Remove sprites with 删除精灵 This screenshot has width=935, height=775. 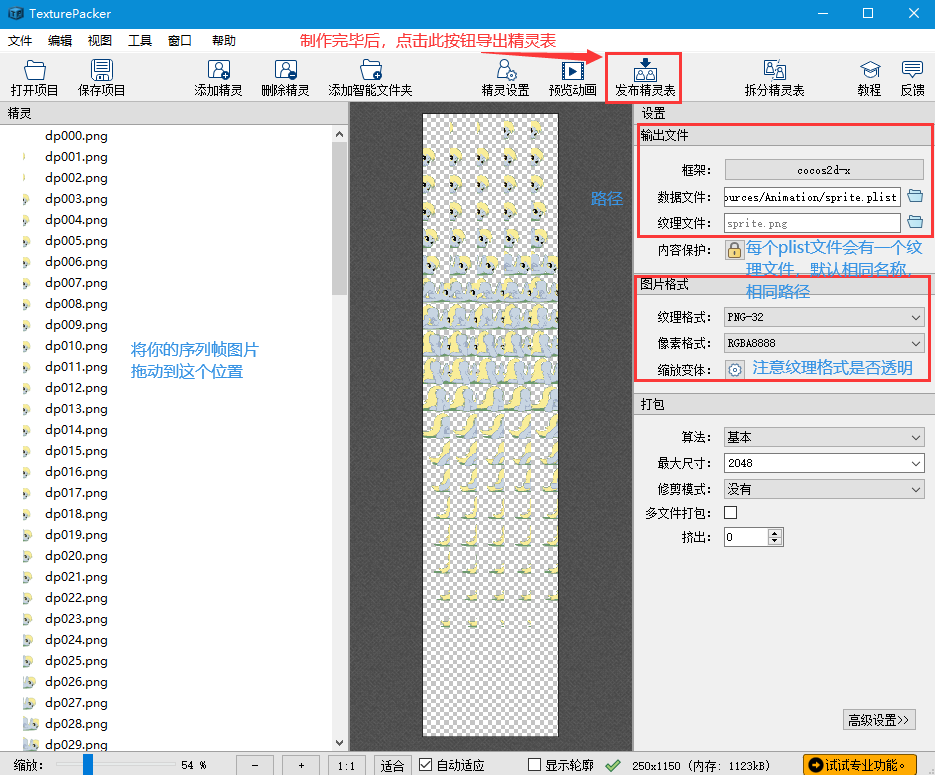coord(285,79)
